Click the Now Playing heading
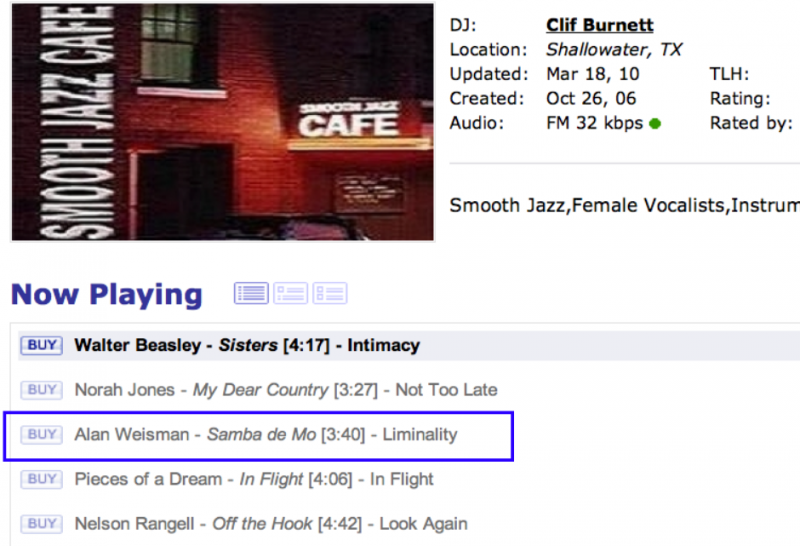This screenshot has width=800, height=546. (107, 295)
